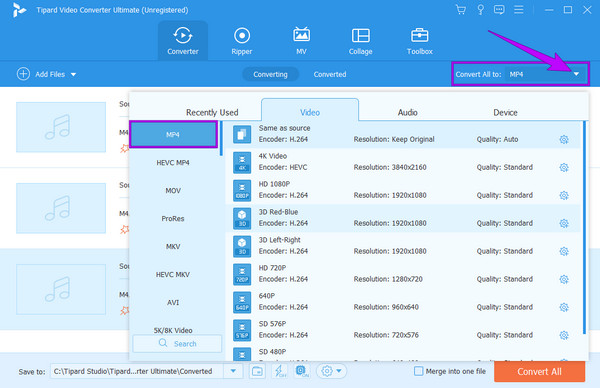Click the format Search field
Screen dimensions: 600x388
point(177,343)
